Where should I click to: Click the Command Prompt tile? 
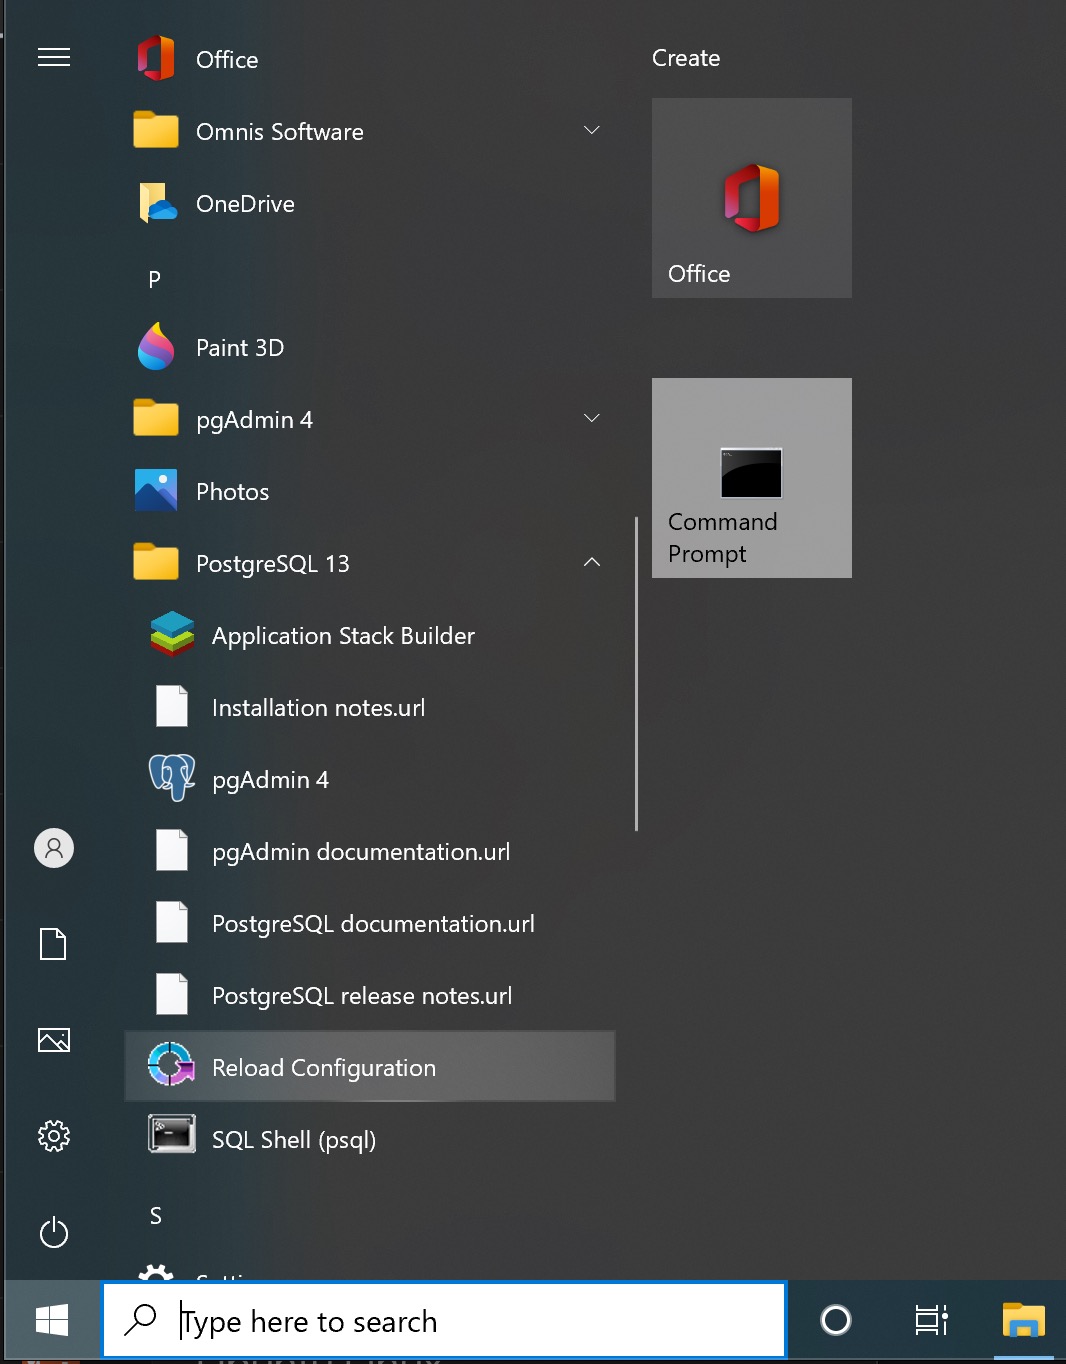[752, 478]
